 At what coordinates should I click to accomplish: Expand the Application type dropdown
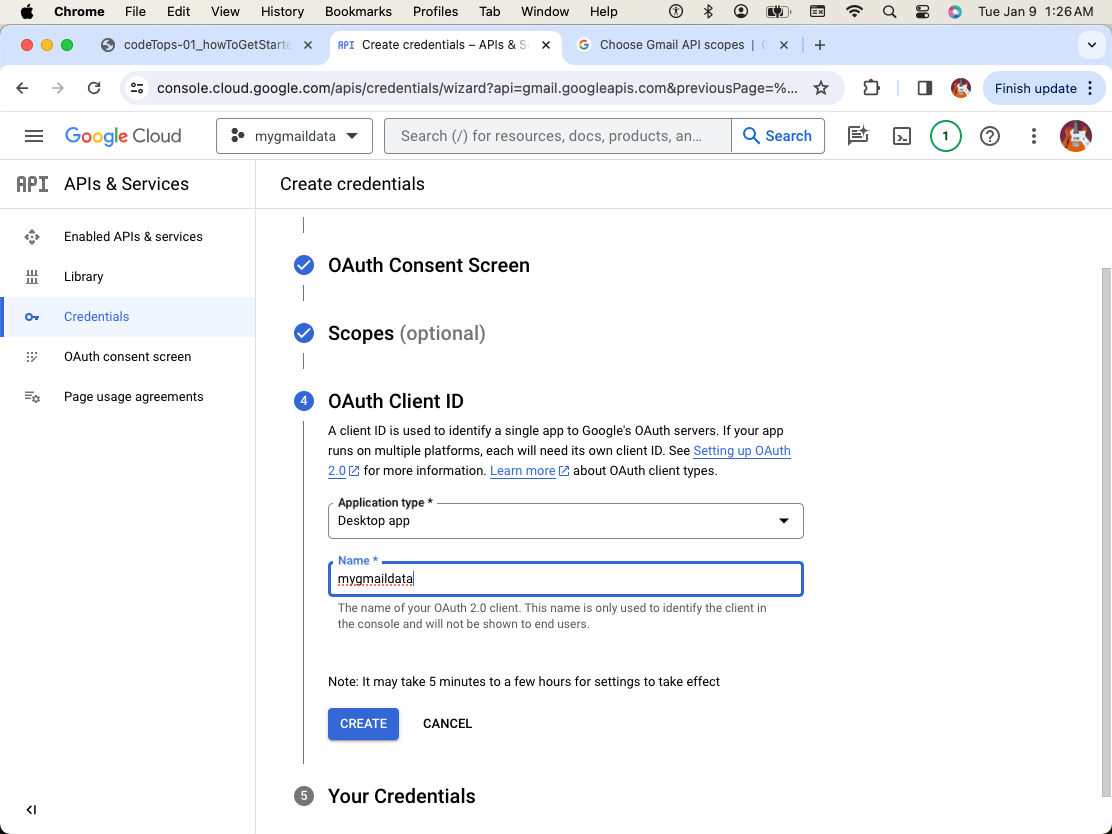click(565, 521)
